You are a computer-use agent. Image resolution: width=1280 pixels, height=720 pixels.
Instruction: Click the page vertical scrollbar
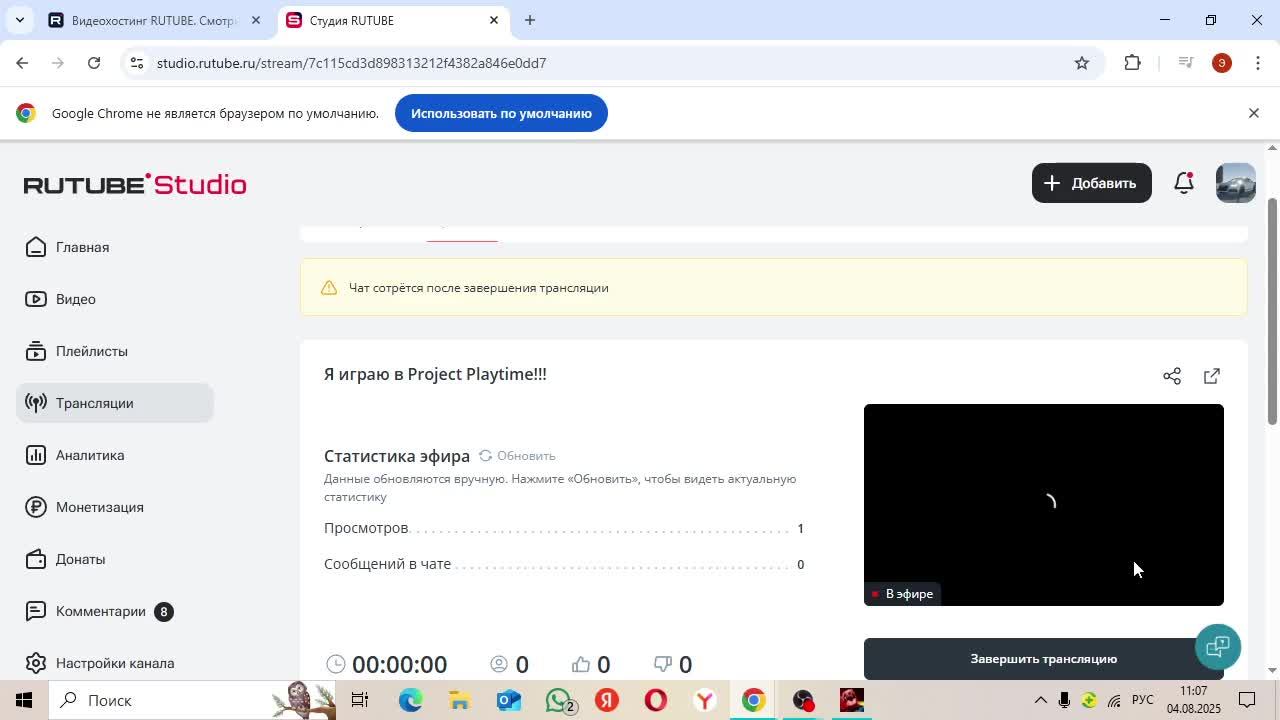(x=1272, y=311)
